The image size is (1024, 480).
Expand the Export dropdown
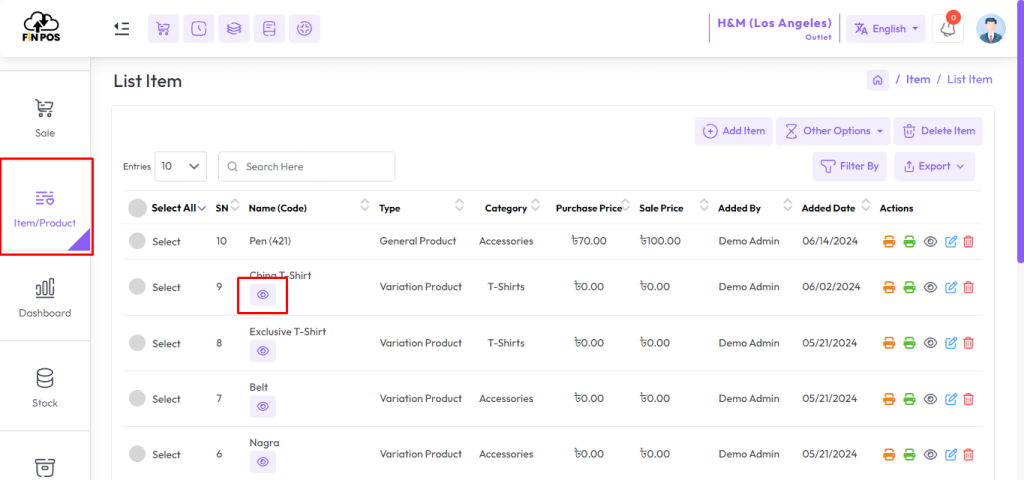tap(935, 167)
